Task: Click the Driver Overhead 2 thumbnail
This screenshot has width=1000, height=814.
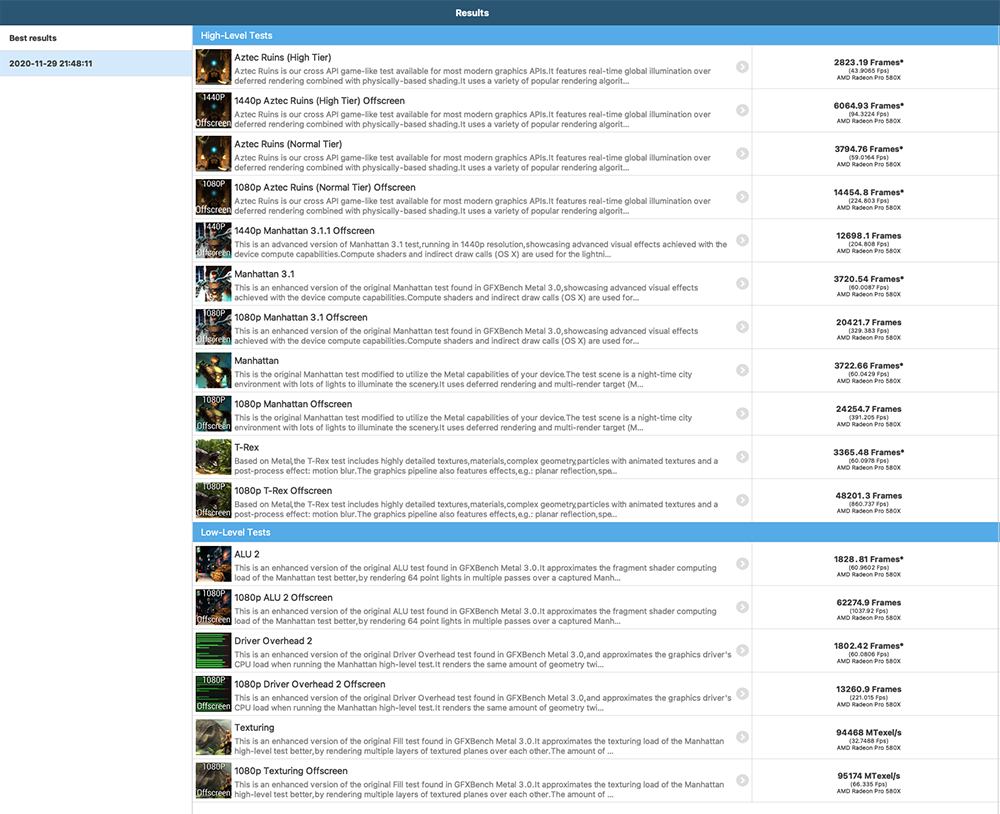Action: pos(214,651)
